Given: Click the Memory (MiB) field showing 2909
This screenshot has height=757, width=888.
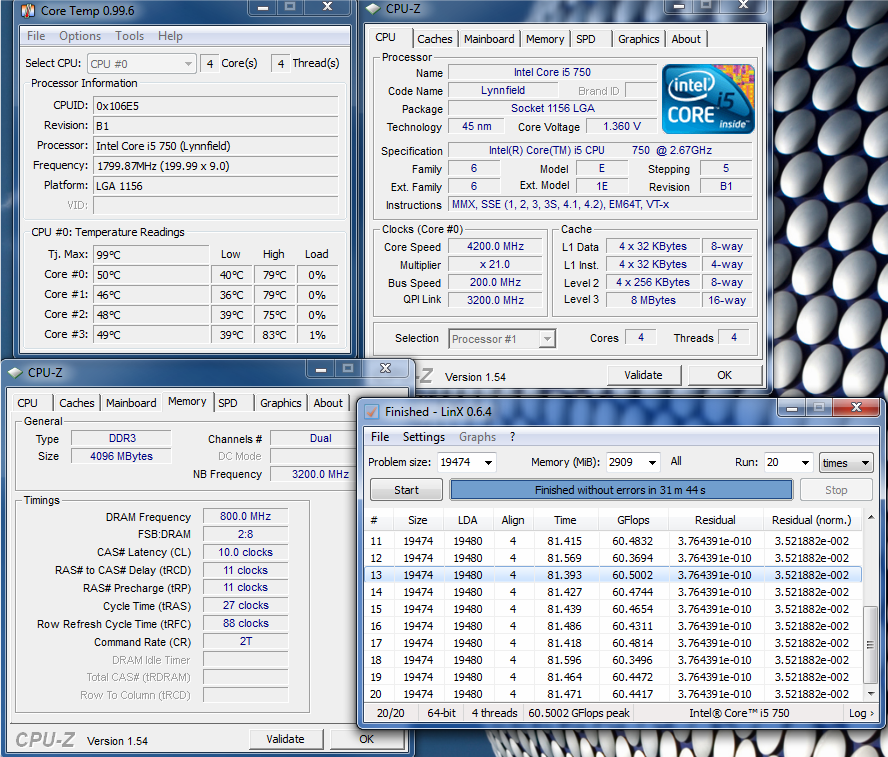Looking at the screenshot, I should point(627,463).
